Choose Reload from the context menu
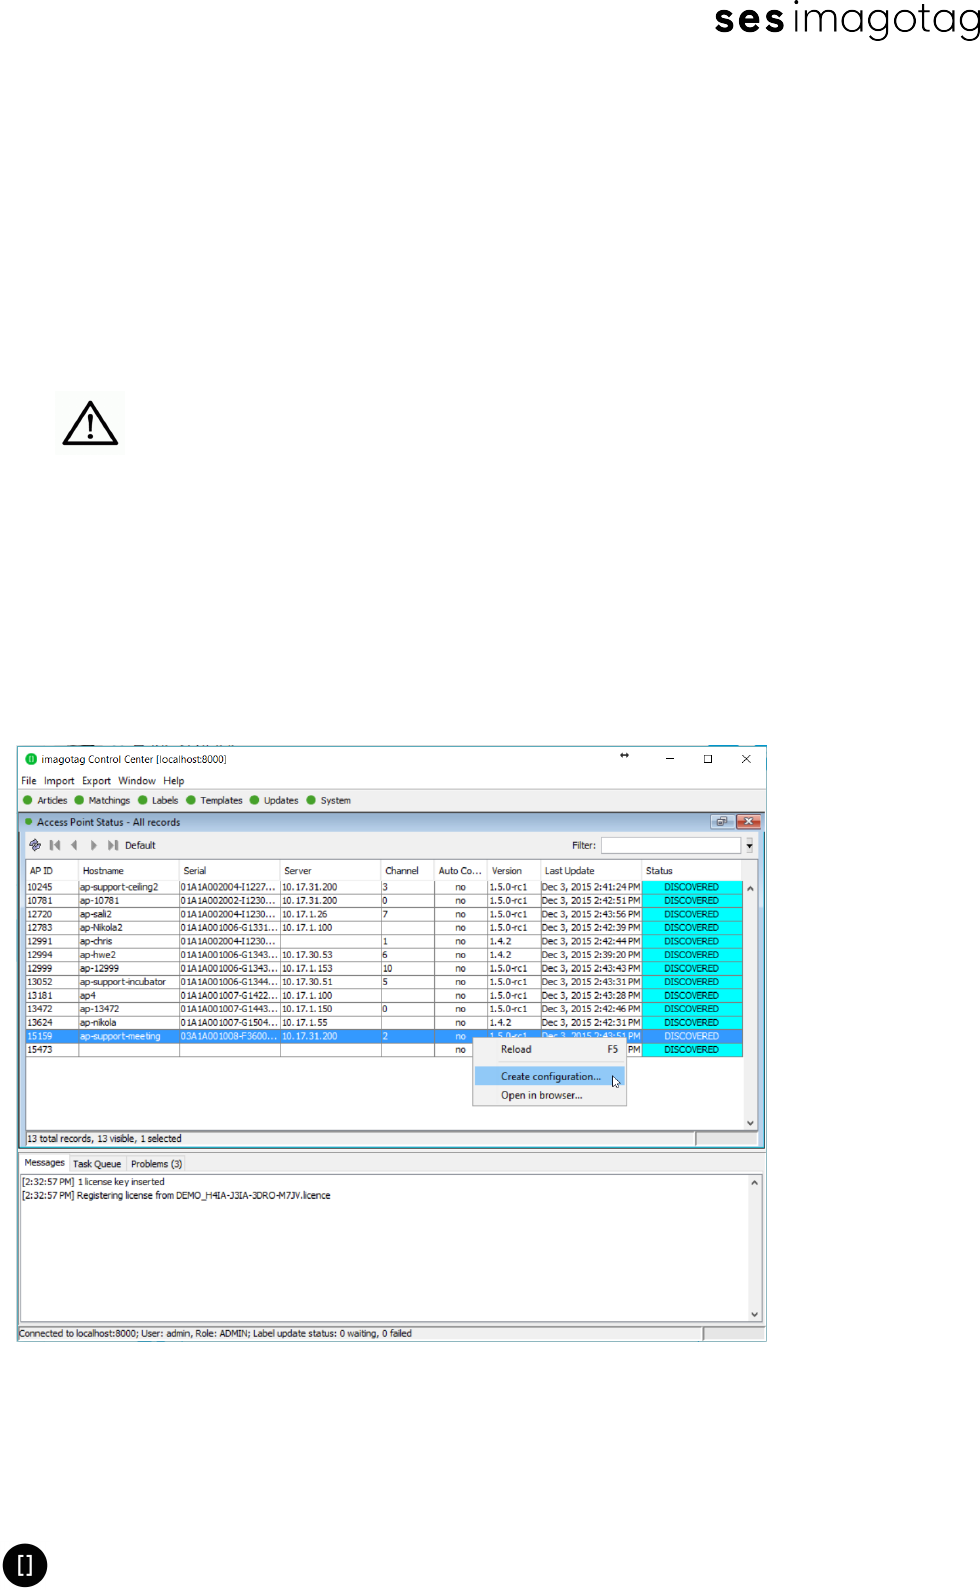This screenshot has width=980, height=1590. click(x=549, y=1050)
